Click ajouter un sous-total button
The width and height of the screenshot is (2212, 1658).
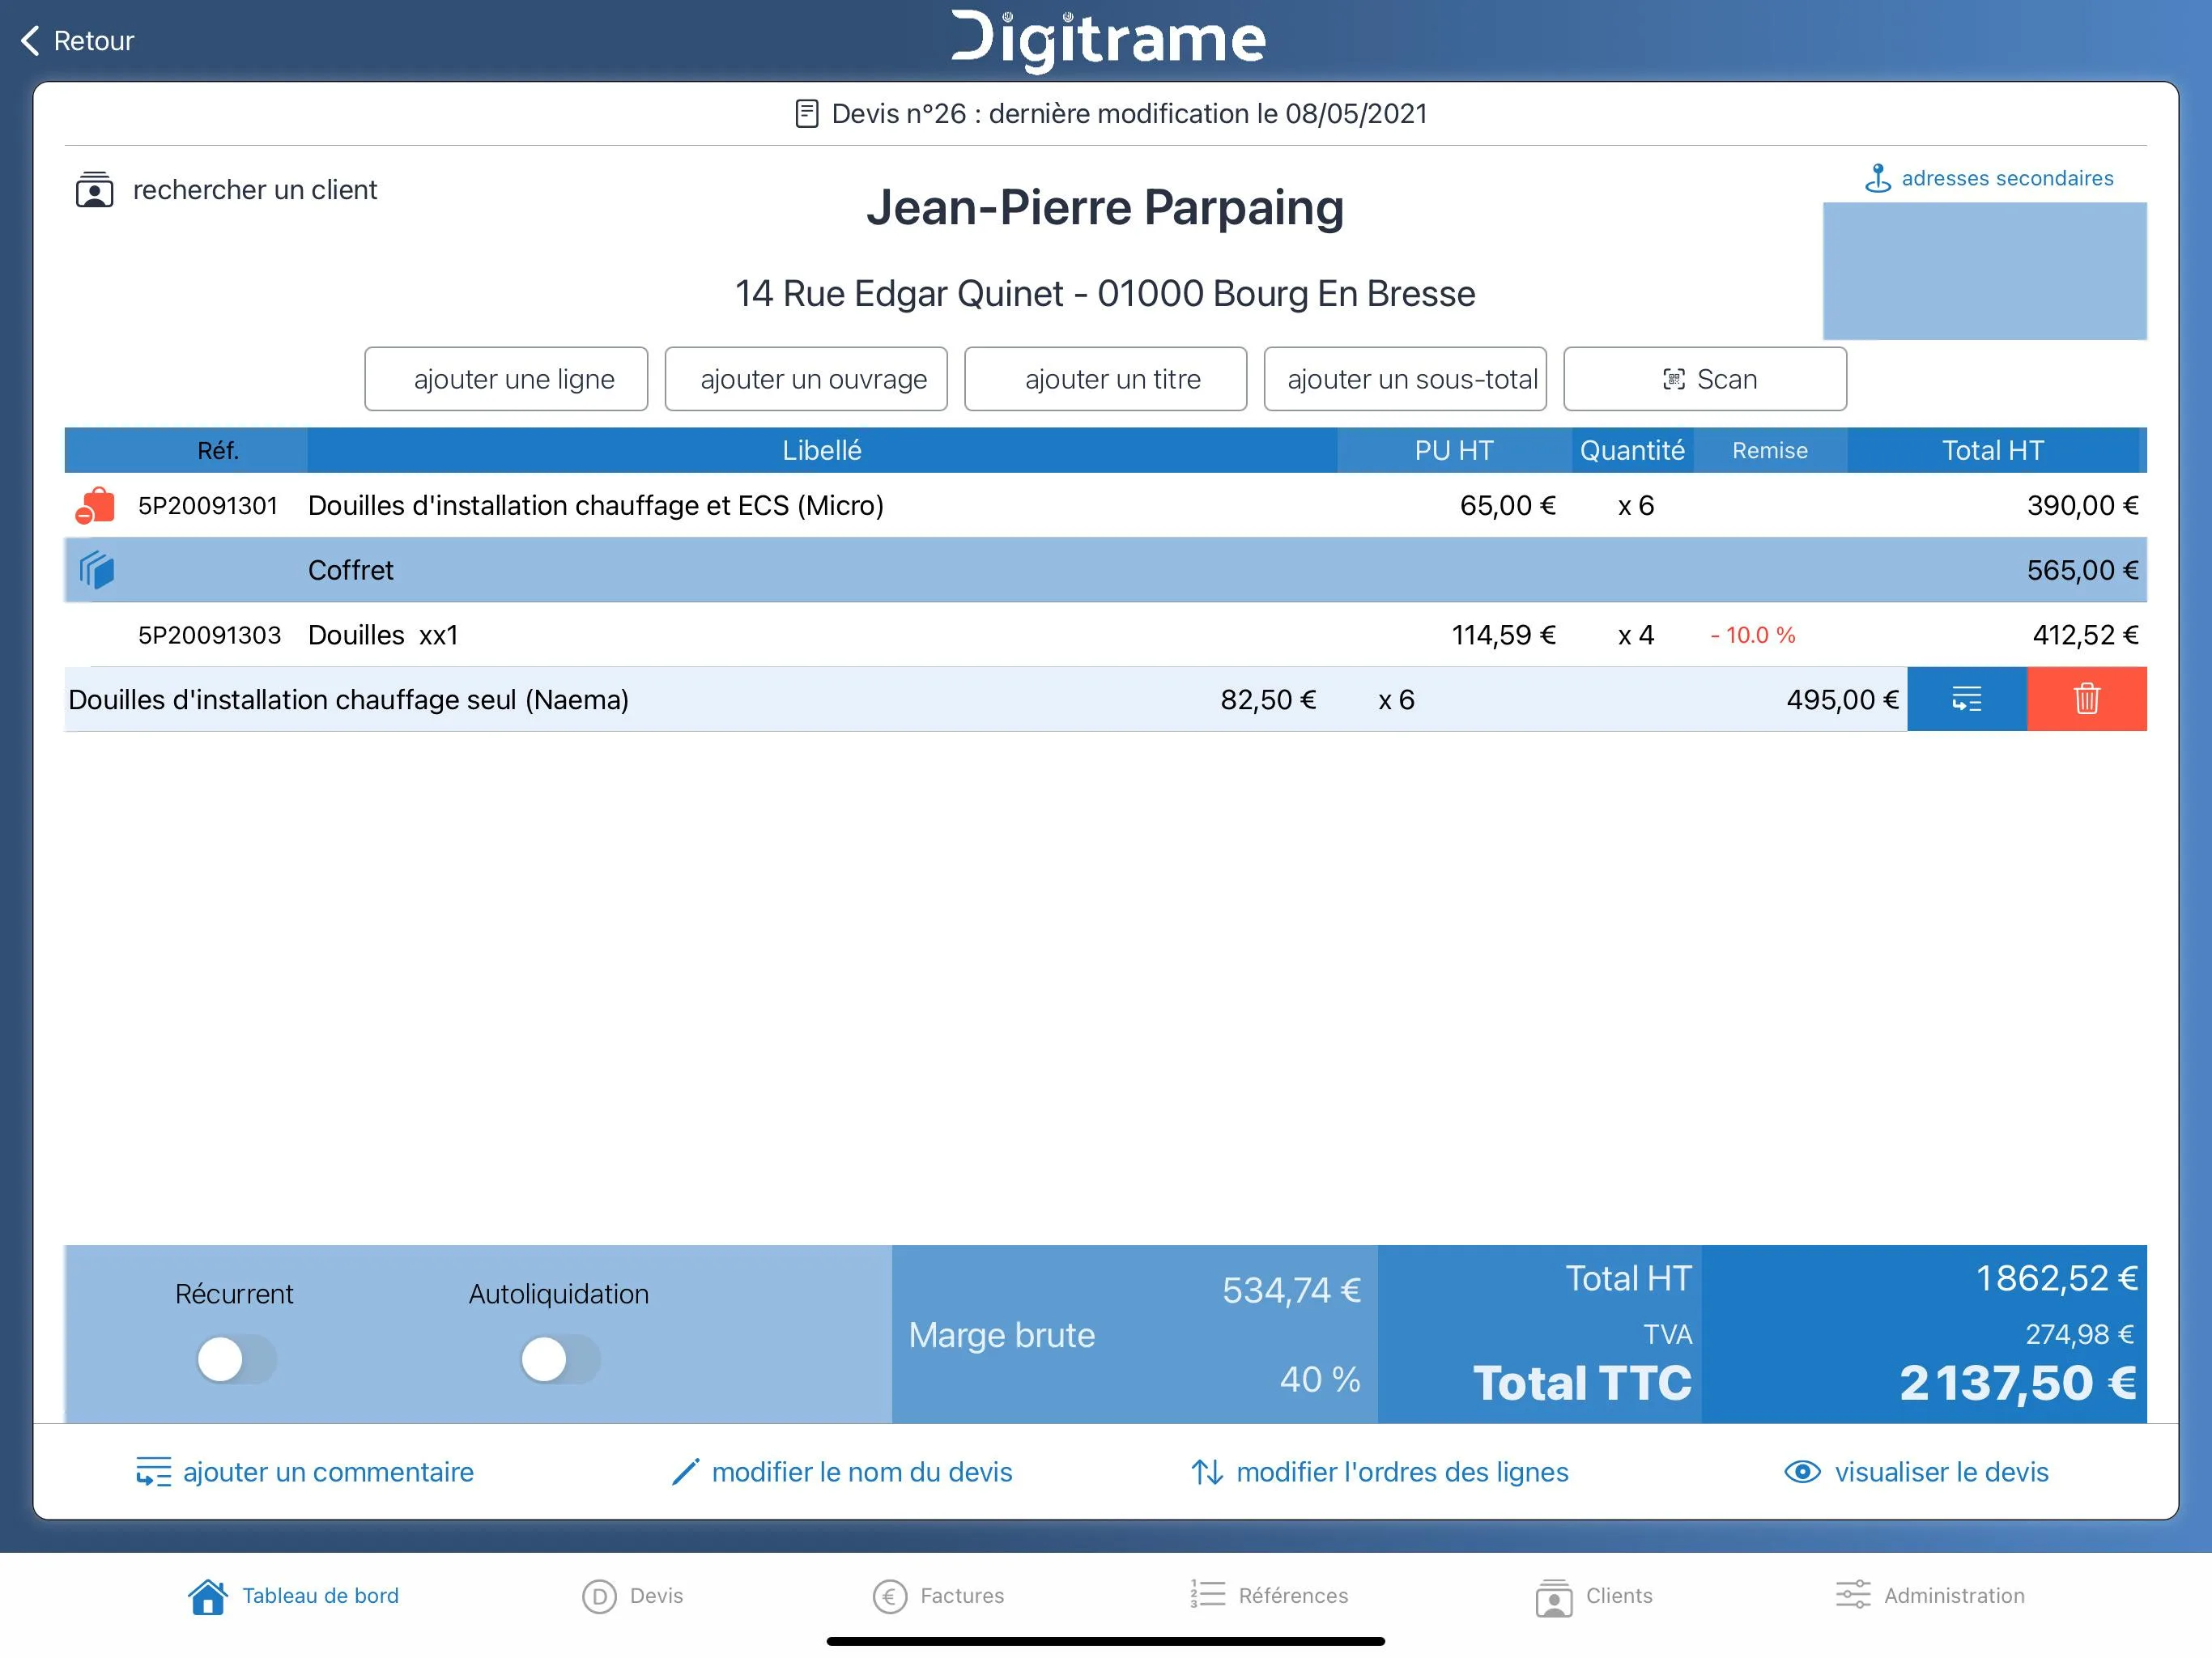pyautogui.click(x=1405, y=379)
